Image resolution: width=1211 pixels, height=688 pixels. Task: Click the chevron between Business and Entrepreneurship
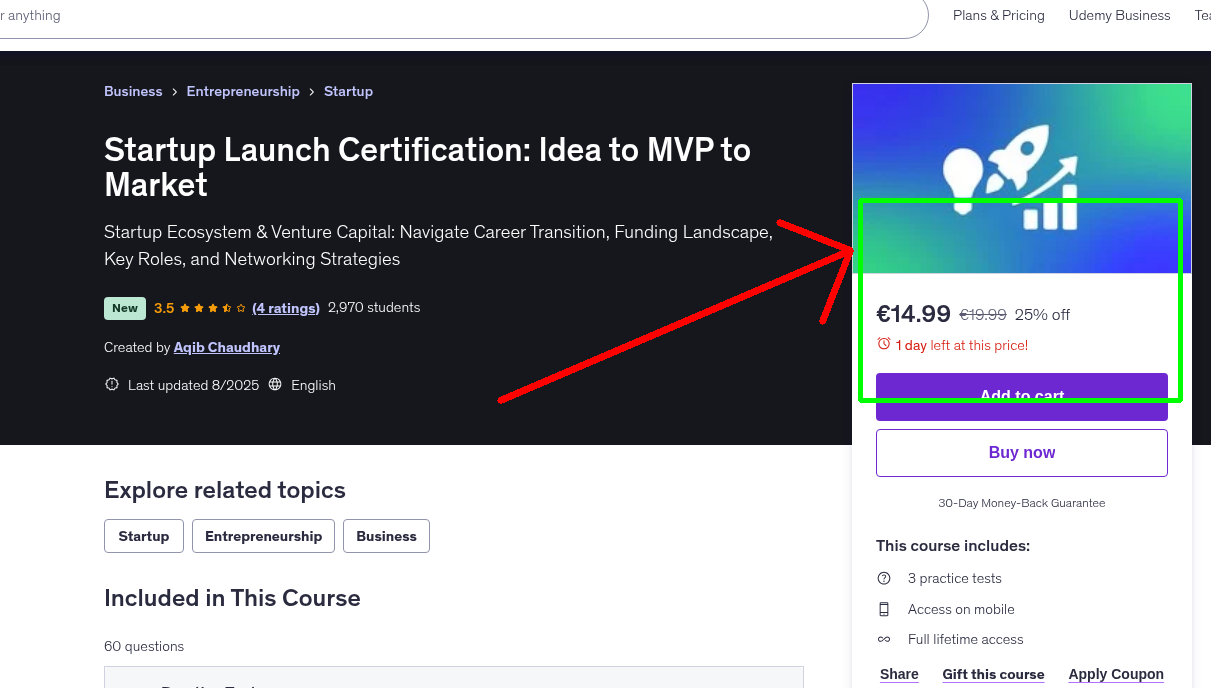tap(174, 91)
